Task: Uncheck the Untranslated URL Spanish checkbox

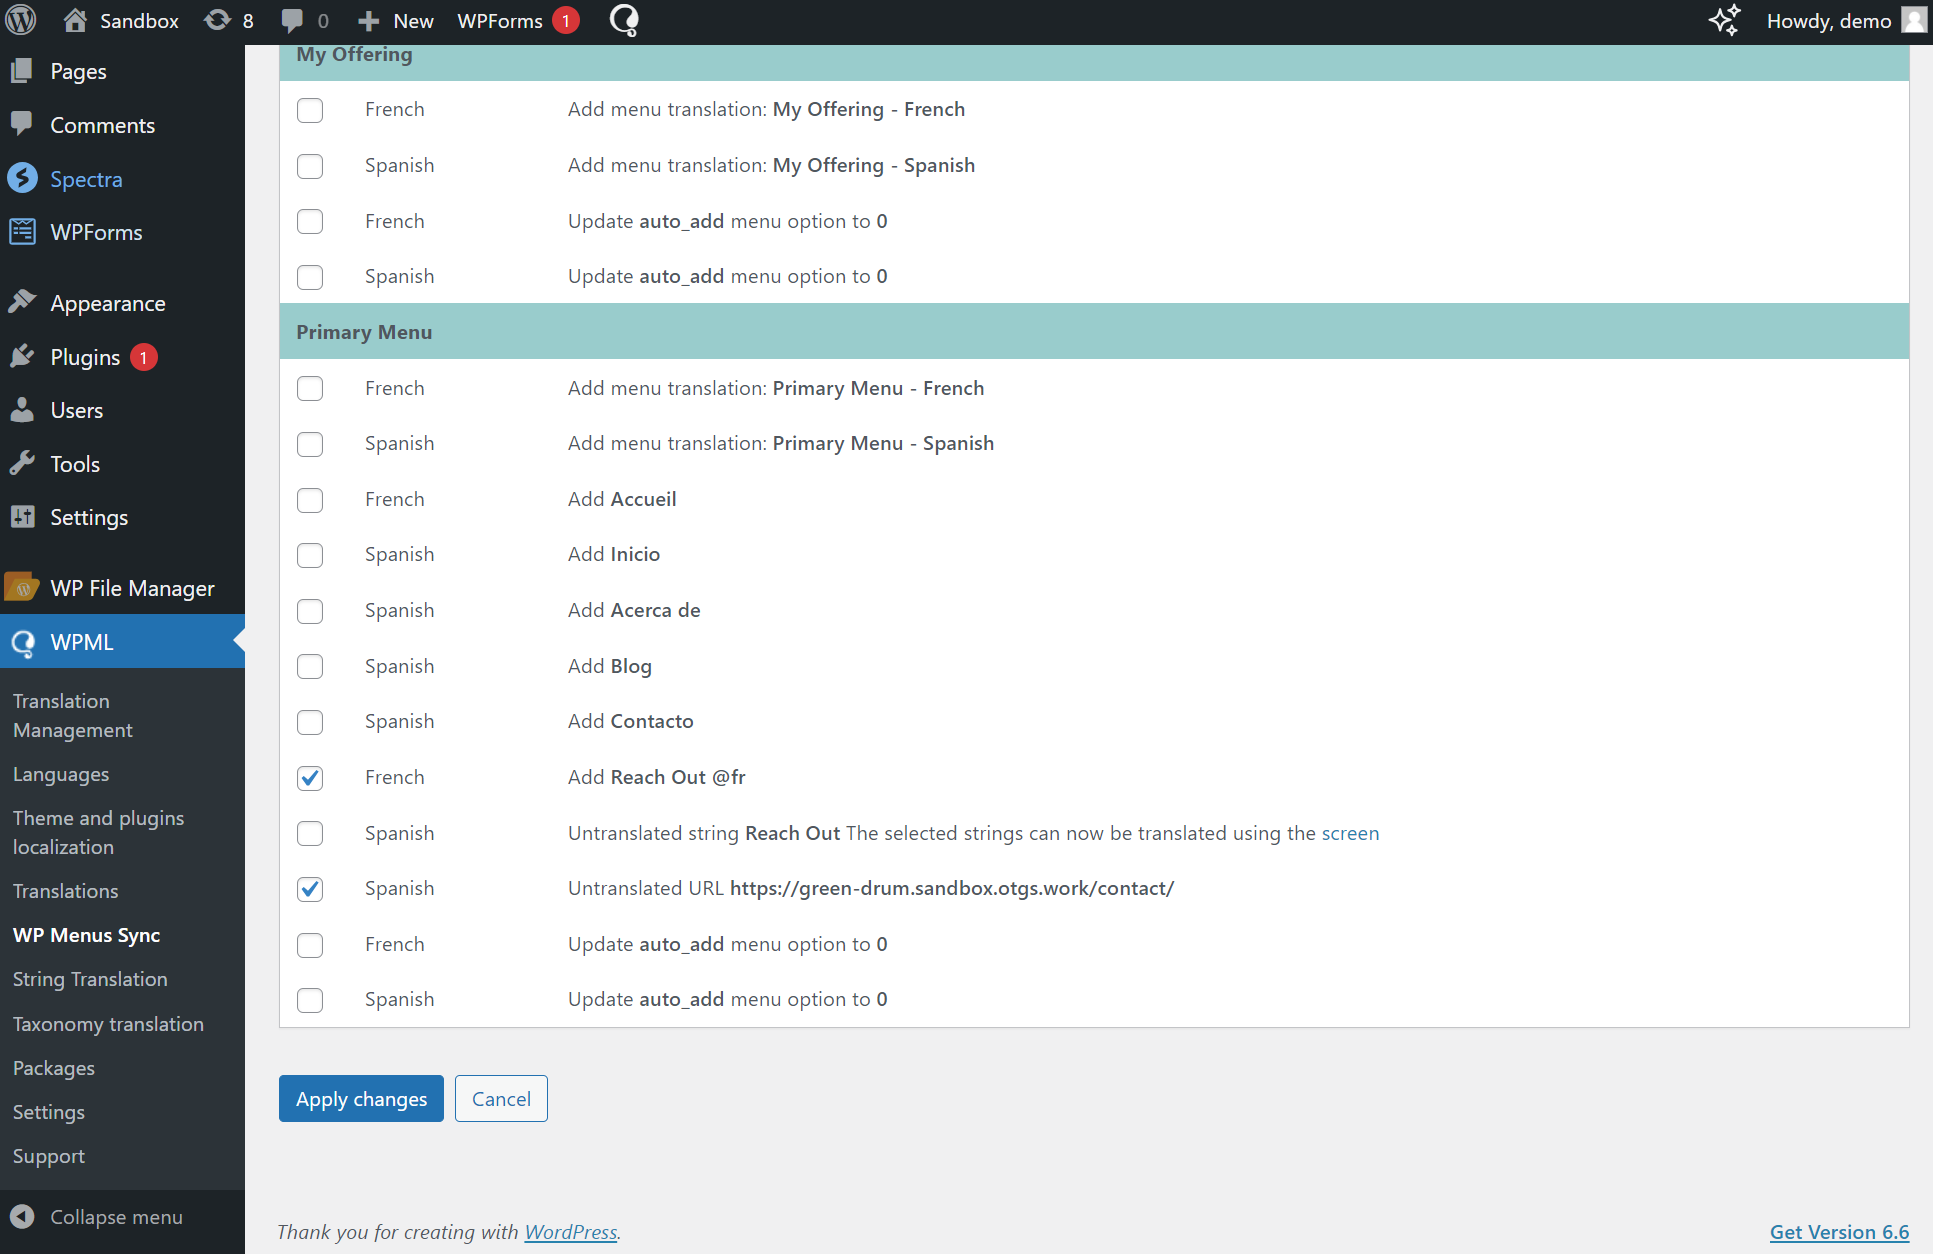Action: pyautogui.click(x=310, y=889)
